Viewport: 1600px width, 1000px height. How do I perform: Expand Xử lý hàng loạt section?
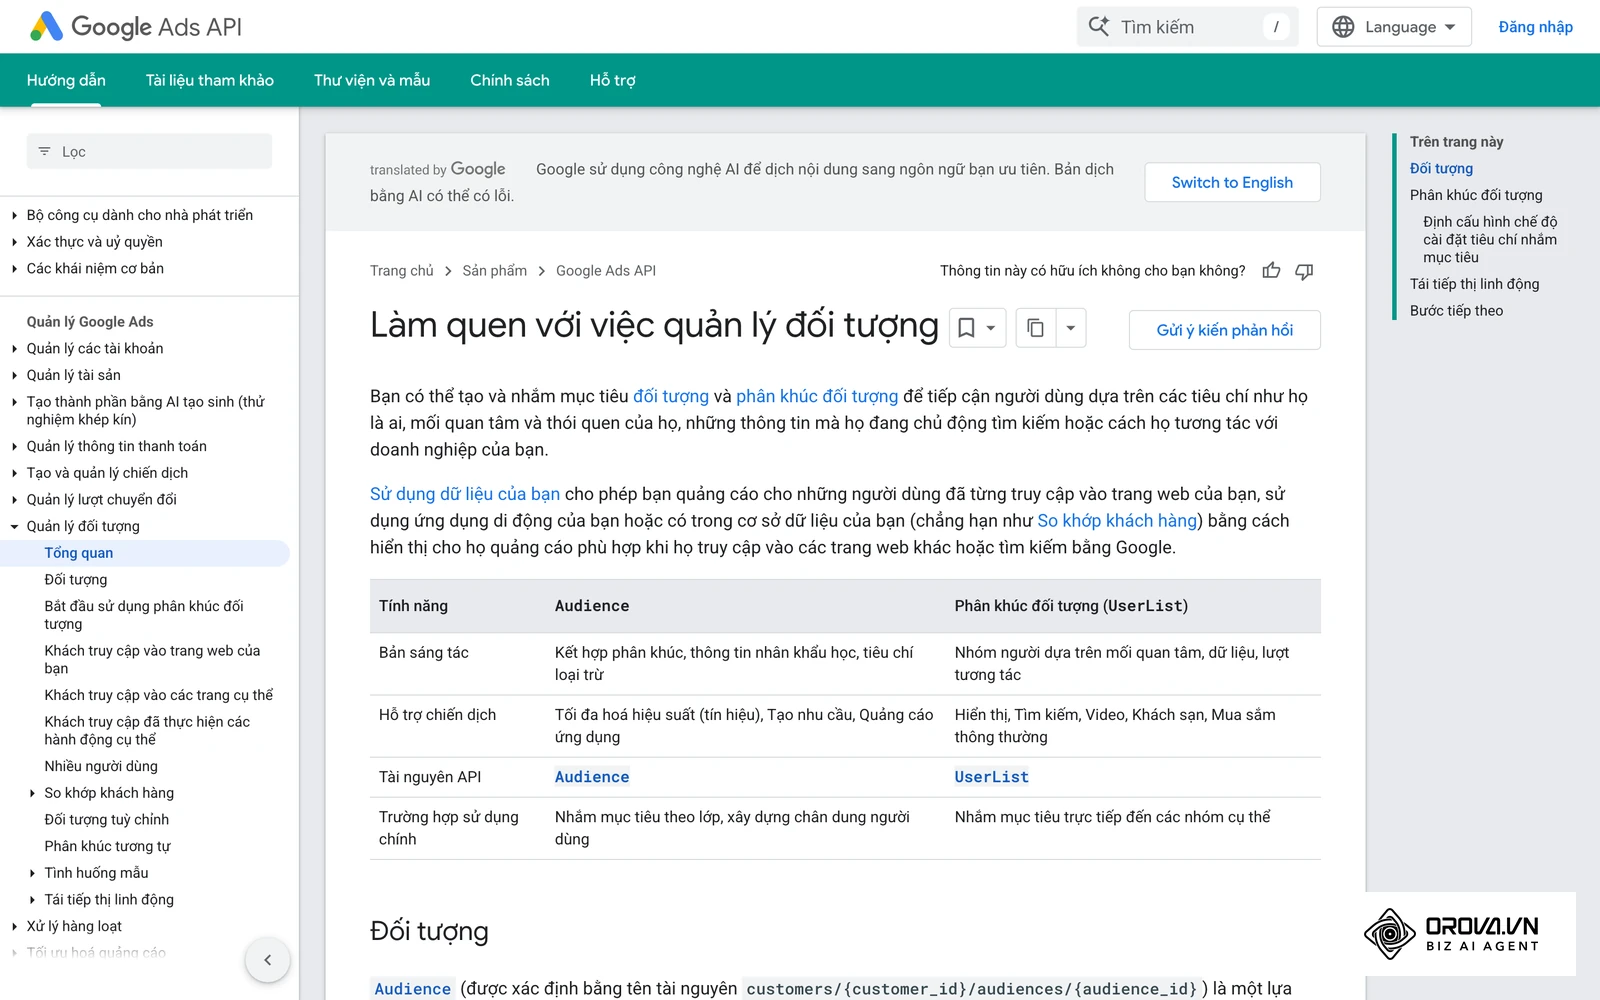pos(14,926)
